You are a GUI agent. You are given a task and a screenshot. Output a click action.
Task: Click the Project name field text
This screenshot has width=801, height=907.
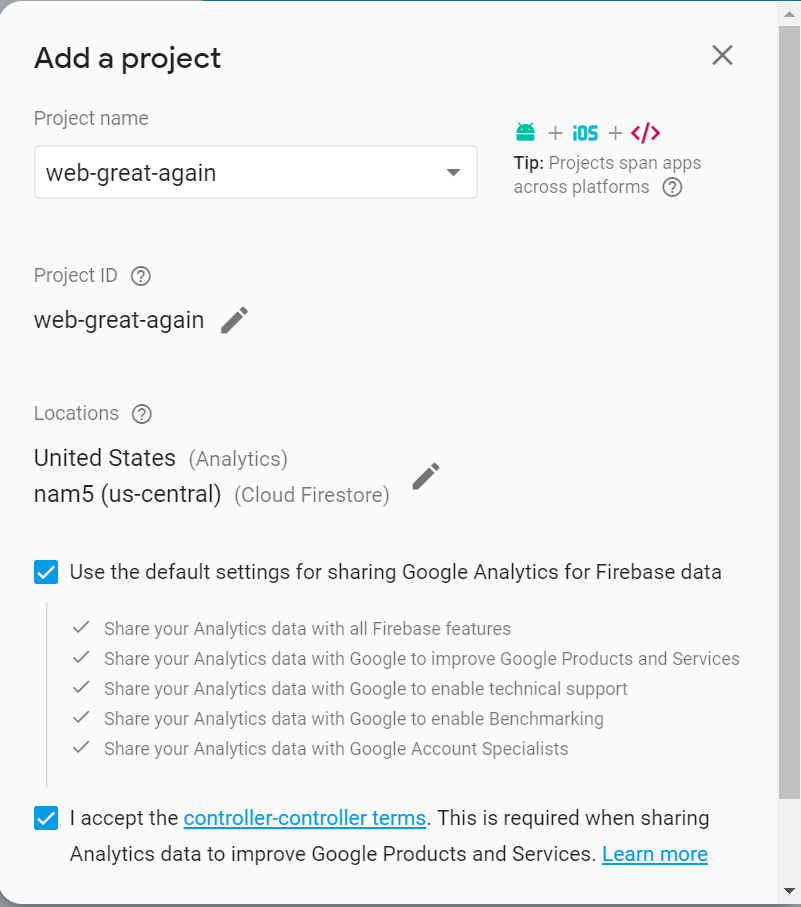(x=131, y=173)
